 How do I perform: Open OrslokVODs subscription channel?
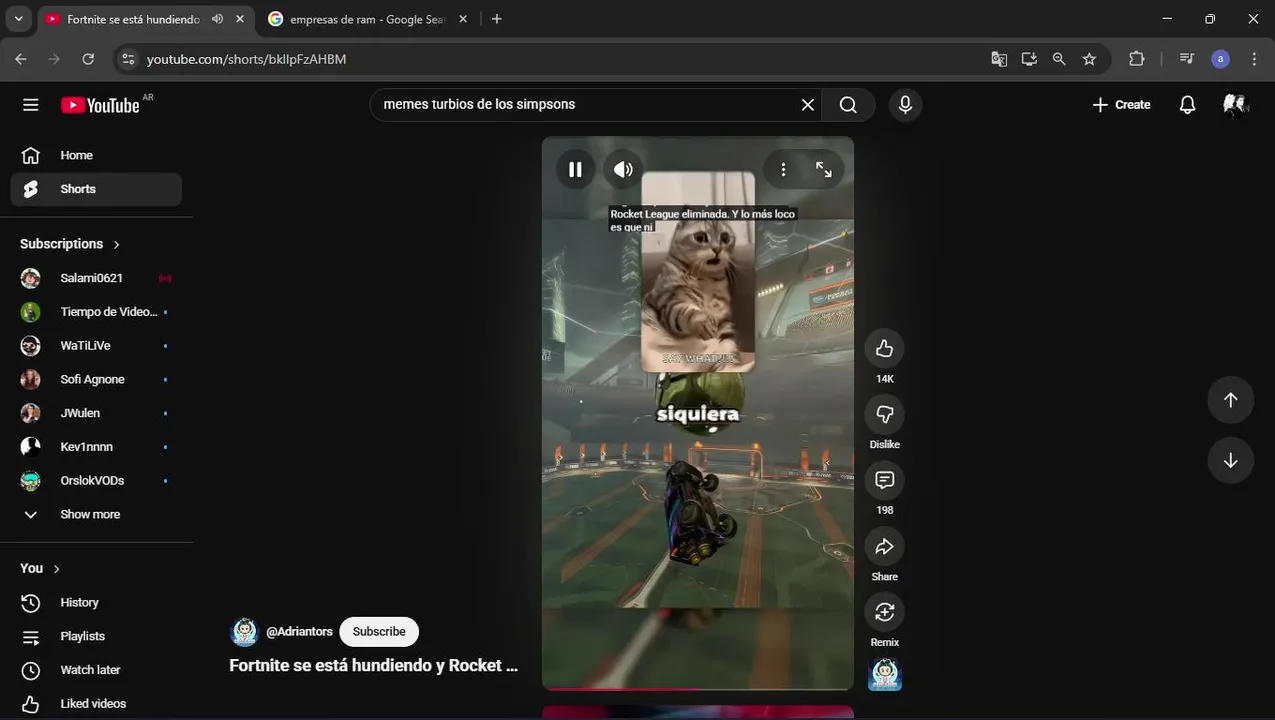point(96,481)
